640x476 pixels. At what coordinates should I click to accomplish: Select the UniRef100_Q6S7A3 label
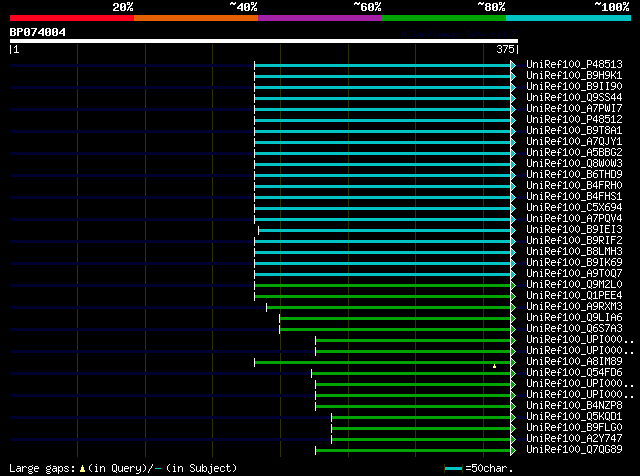[574, 329]
